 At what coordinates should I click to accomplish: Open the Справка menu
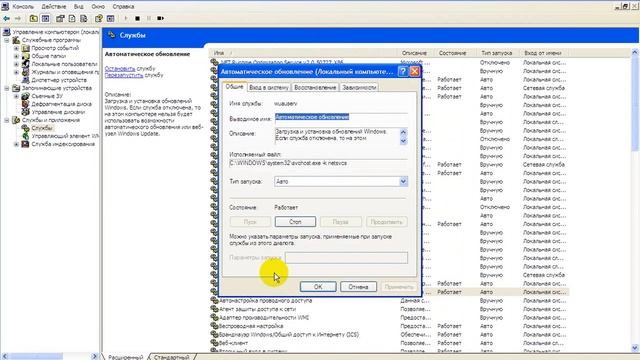click(x=123, y=7)
